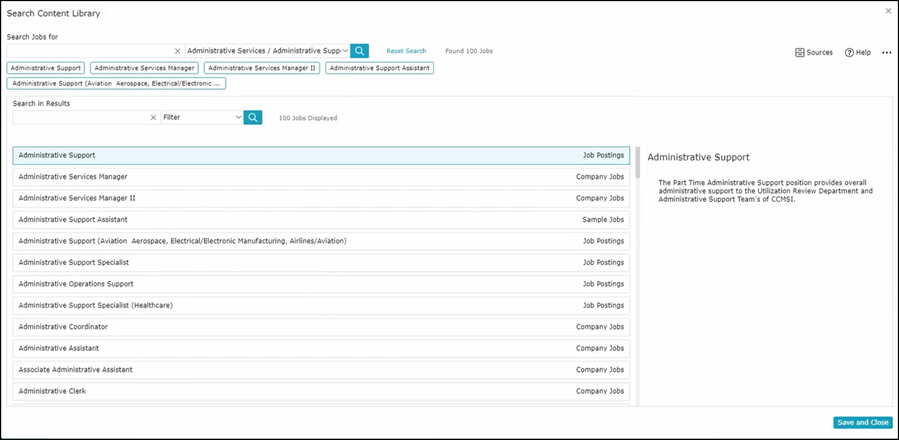899x440 pixels.
Task: Clear the Search in Results field
Action: tap(154, 117)
